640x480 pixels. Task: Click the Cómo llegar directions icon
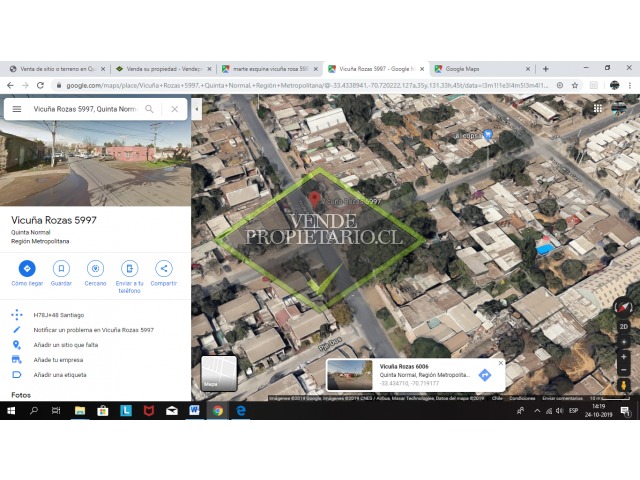click(27, 268)
